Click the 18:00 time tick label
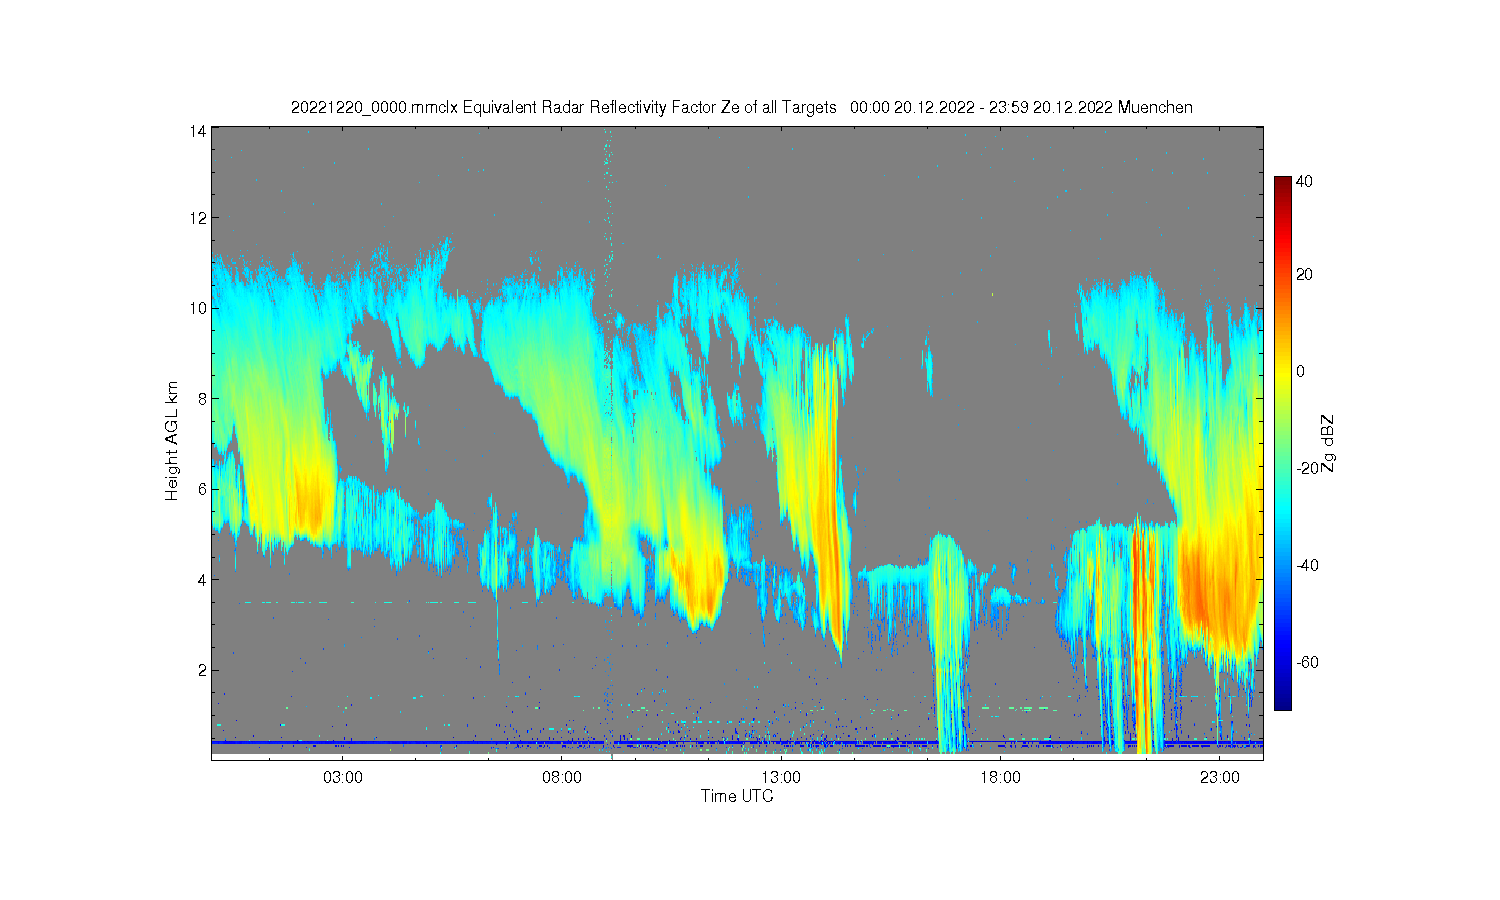The image size is (1500, 900). [1000, 777]
